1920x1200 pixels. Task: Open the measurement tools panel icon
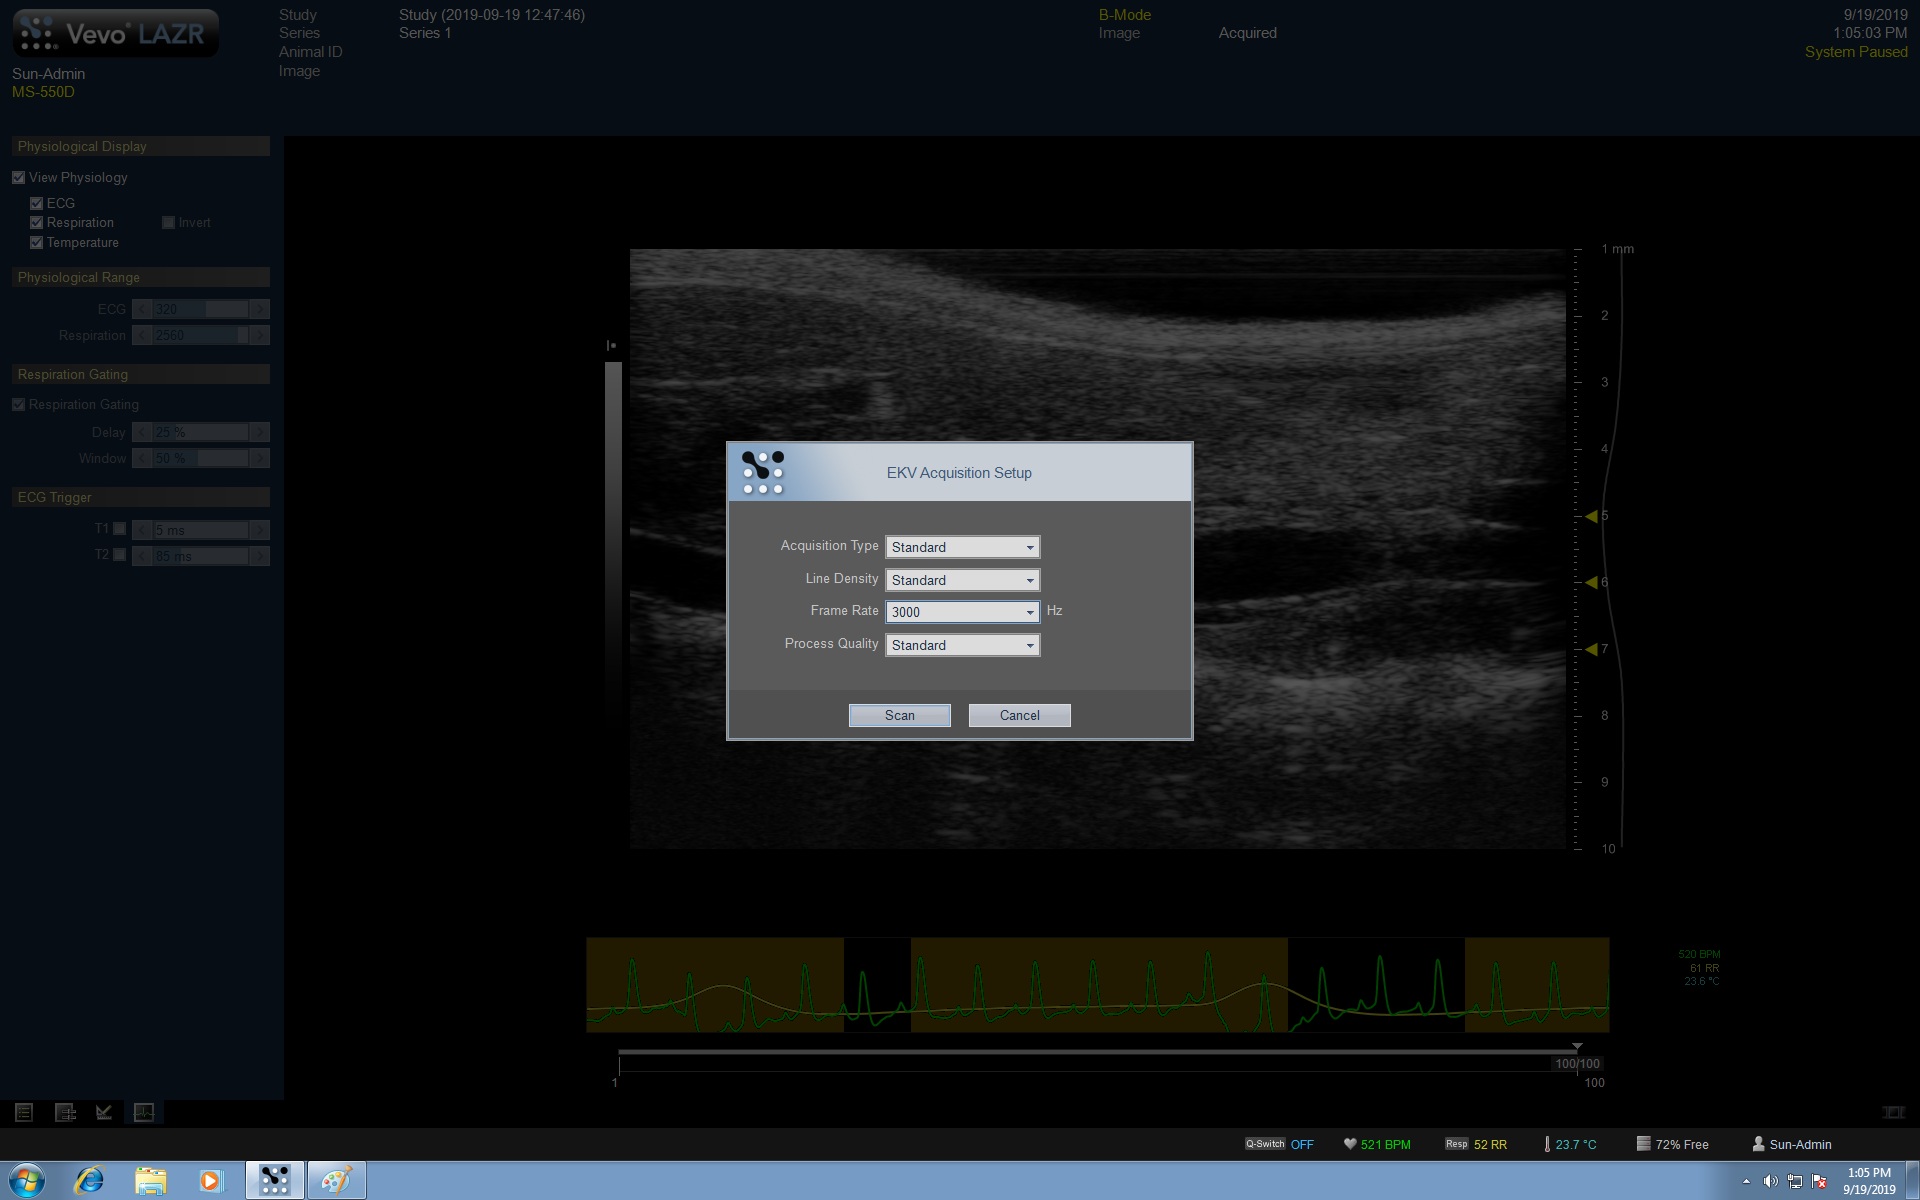coord(104,1112)
